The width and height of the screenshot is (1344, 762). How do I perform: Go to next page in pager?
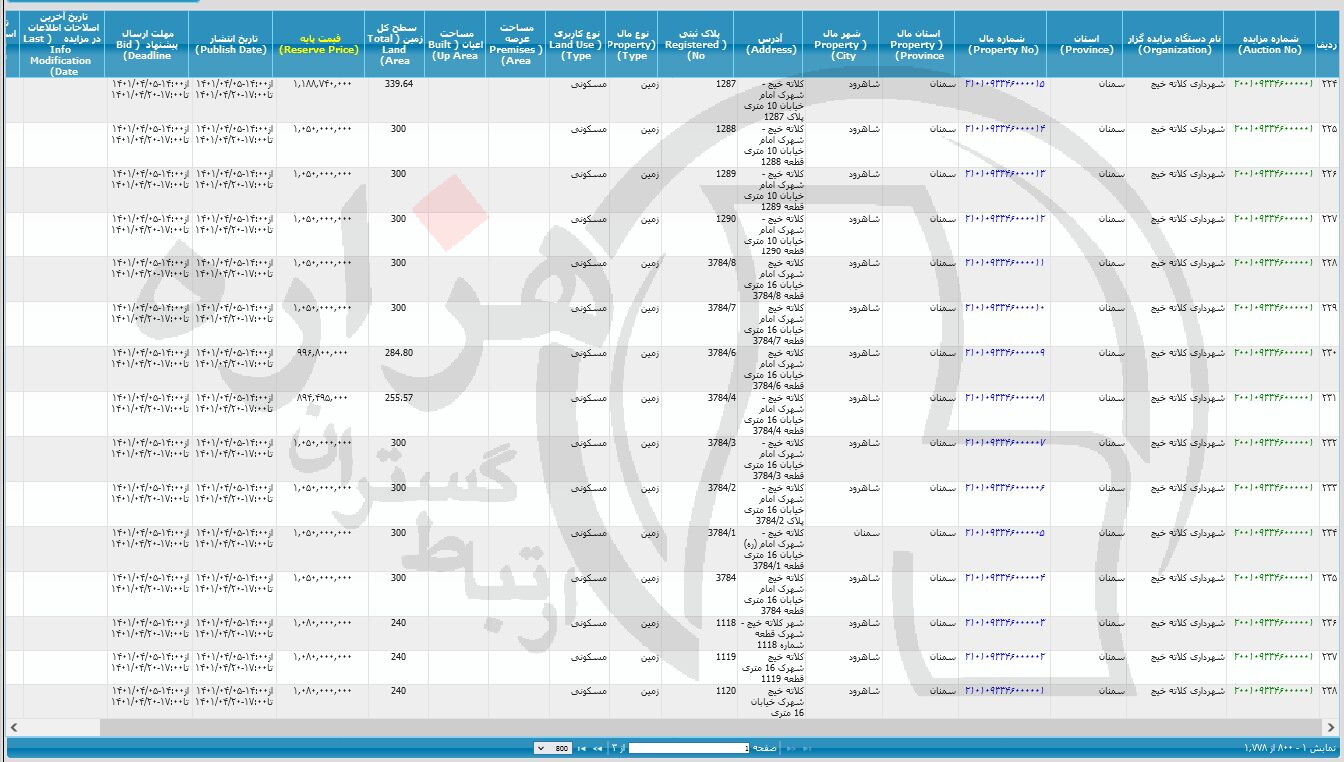click(598, 748)
